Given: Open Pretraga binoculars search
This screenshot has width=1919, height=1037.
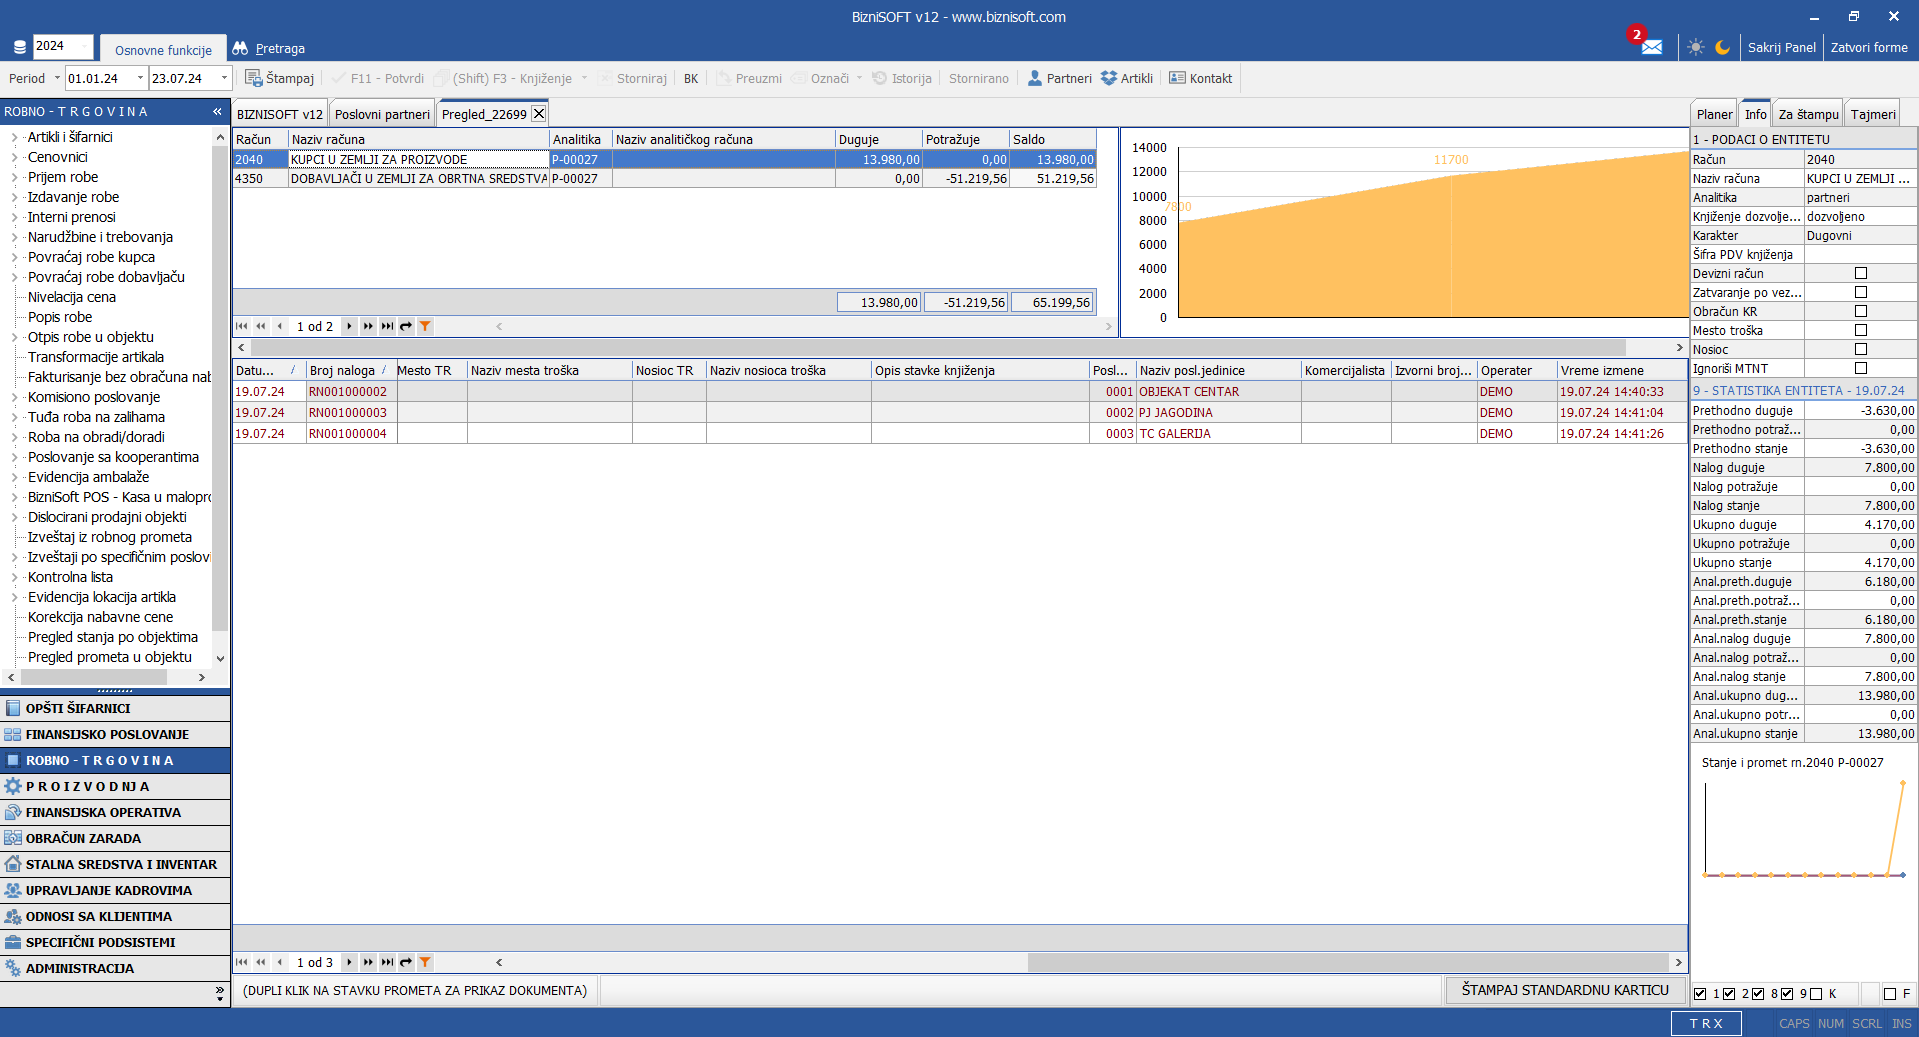Looking at the screenshot, I should (268, 48).
